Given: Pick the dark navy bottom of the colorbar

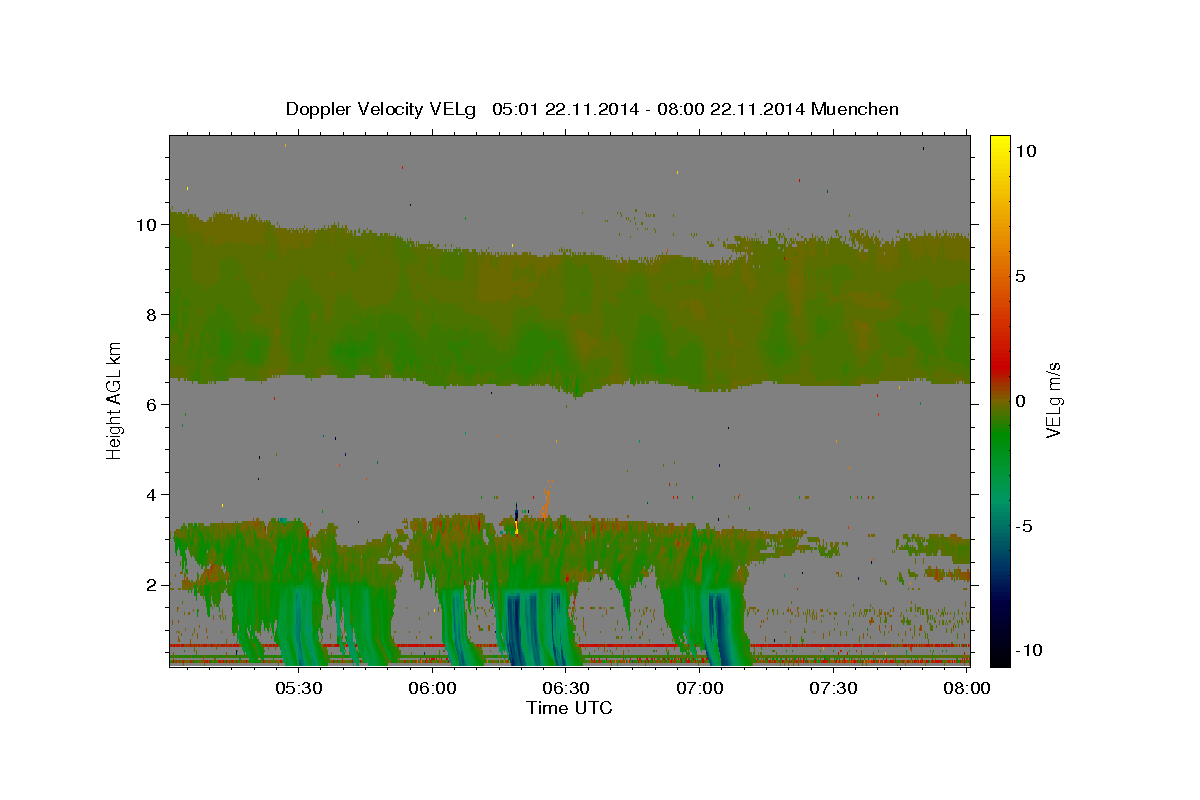Looking at the screenshot, I should coord(1000,655).
